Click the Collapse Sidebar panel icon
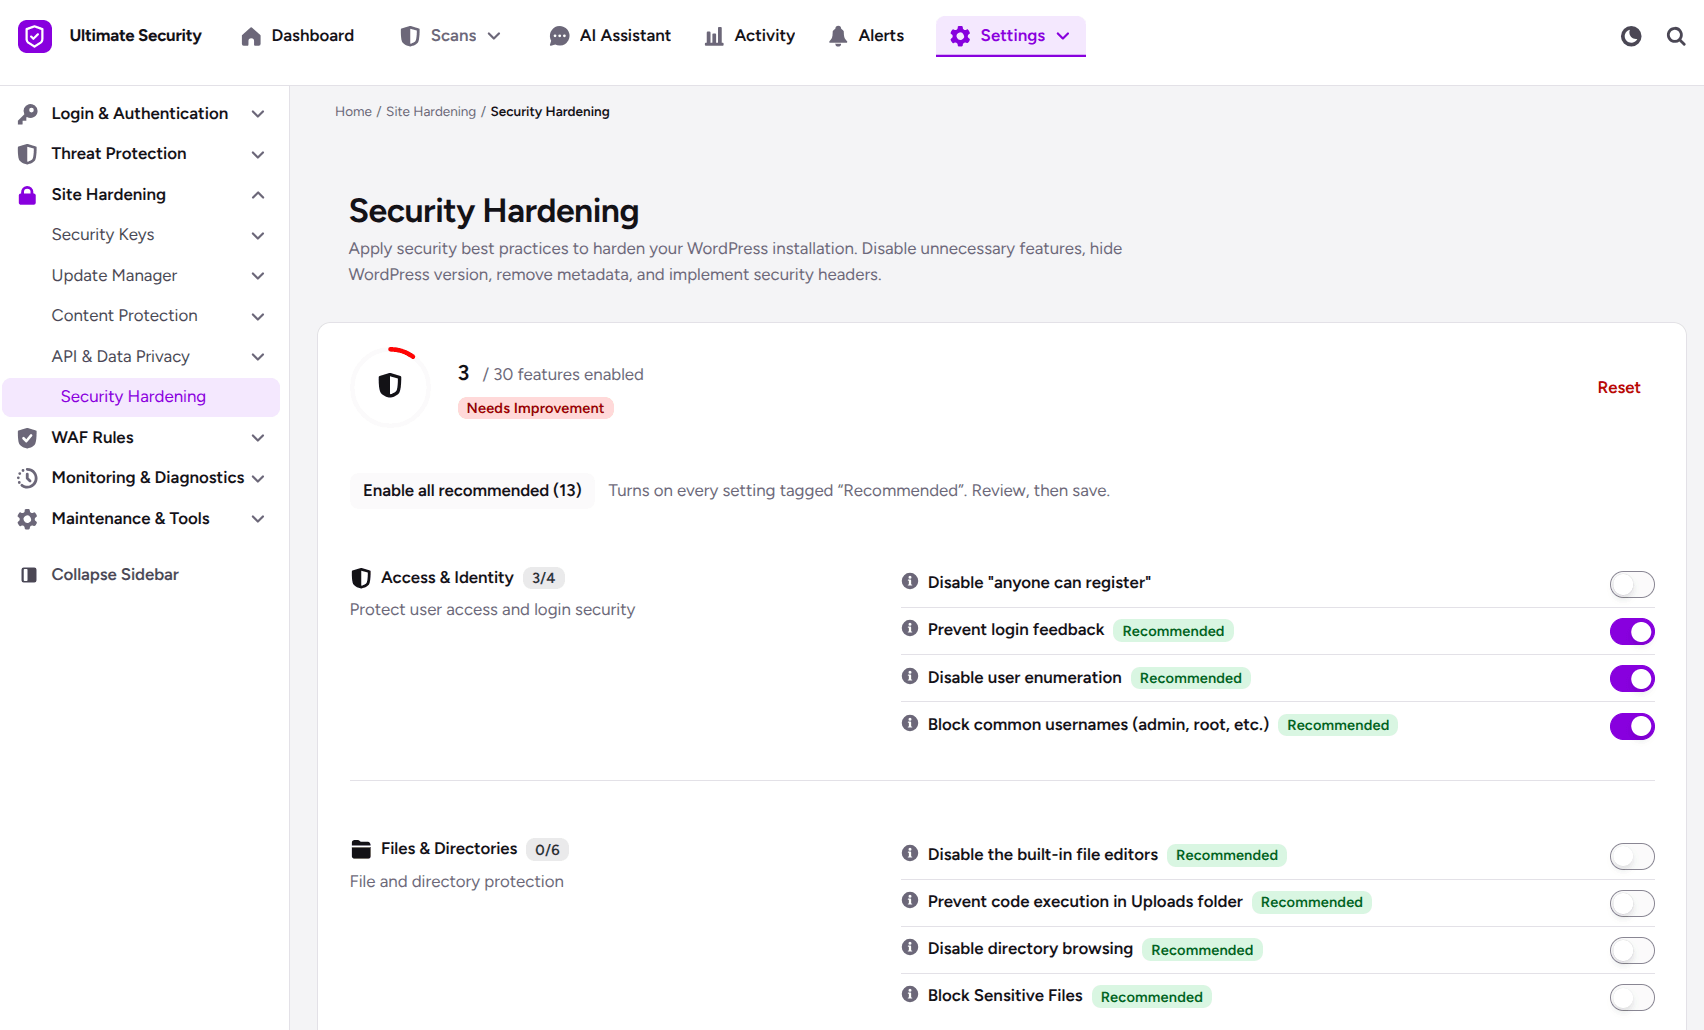The height and width of the screenshot is (1030, 1704). point(30,575)
